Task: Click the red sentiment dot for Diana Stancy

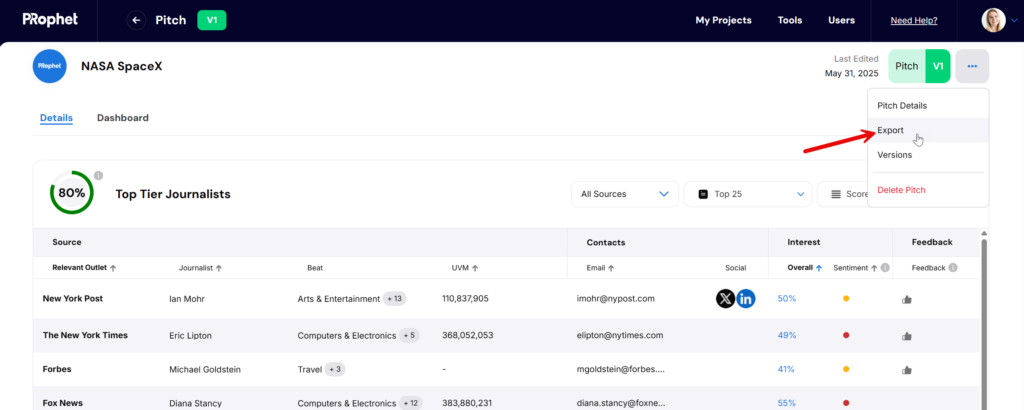Action: pyautogui.click(x=846, y=403)
